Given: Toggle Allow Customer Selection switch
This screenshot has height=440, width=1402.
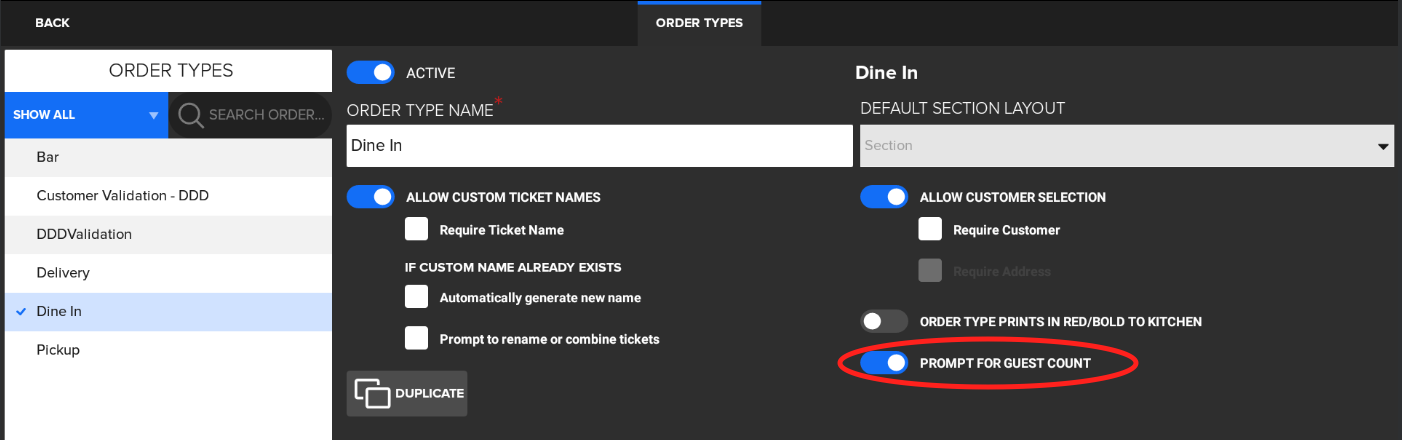Looking at the screenshot, I should pyautogui.click(x=884, y=197).
